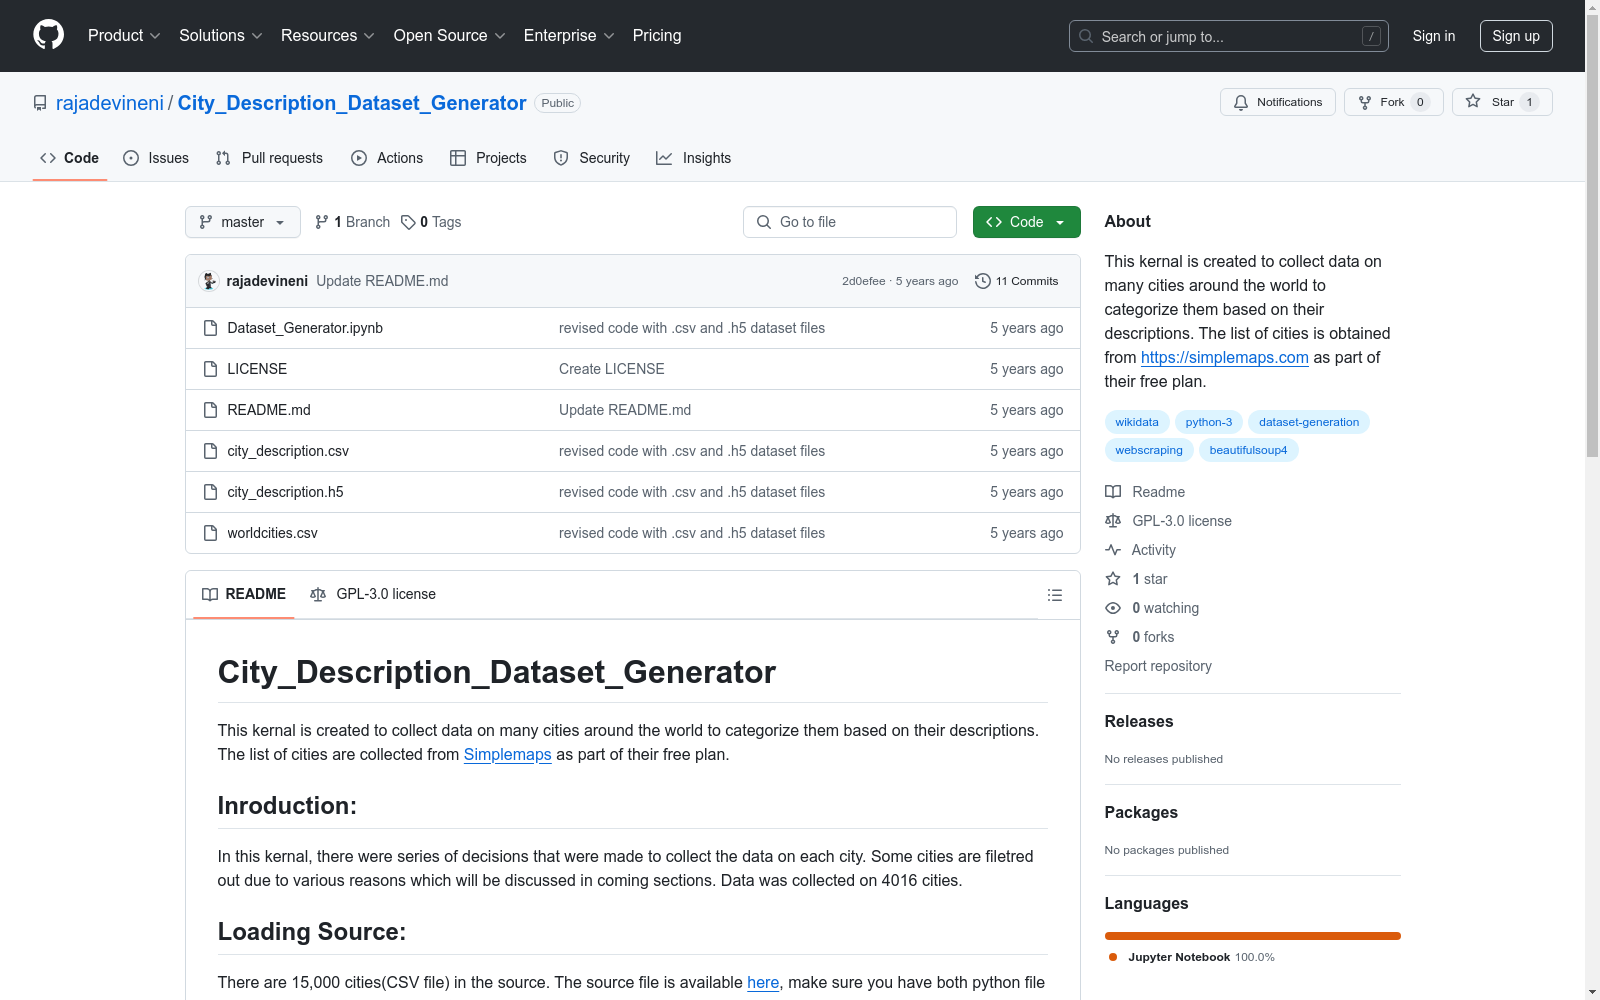Click rajadevineni's avatar in commit bar
The image size is (1600, 1000).
(x=209, y=281)
